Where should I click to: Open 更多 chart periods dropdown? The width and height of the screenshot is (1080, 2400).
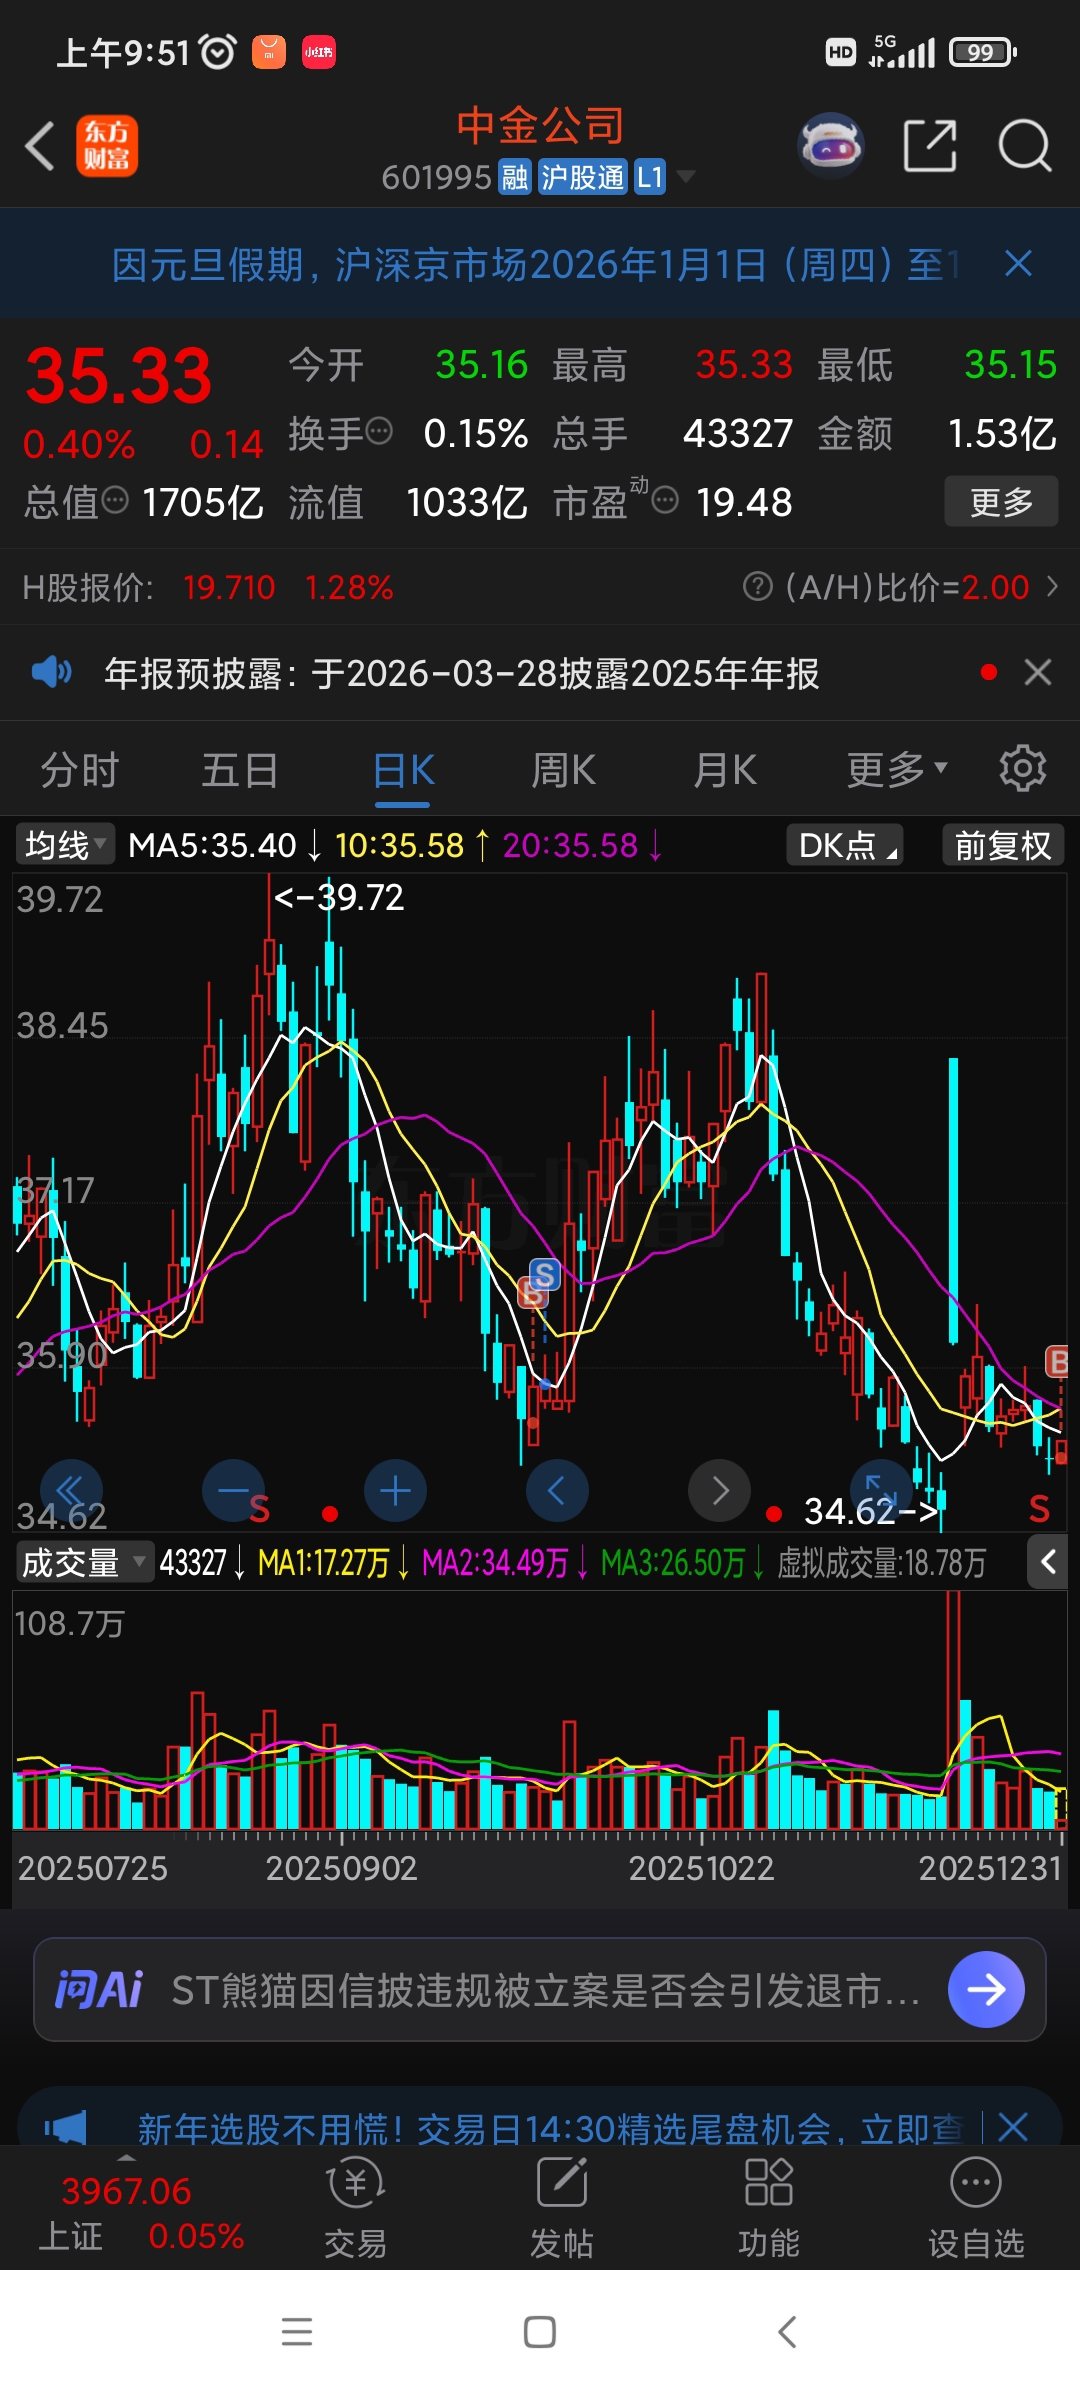[896, 769]
